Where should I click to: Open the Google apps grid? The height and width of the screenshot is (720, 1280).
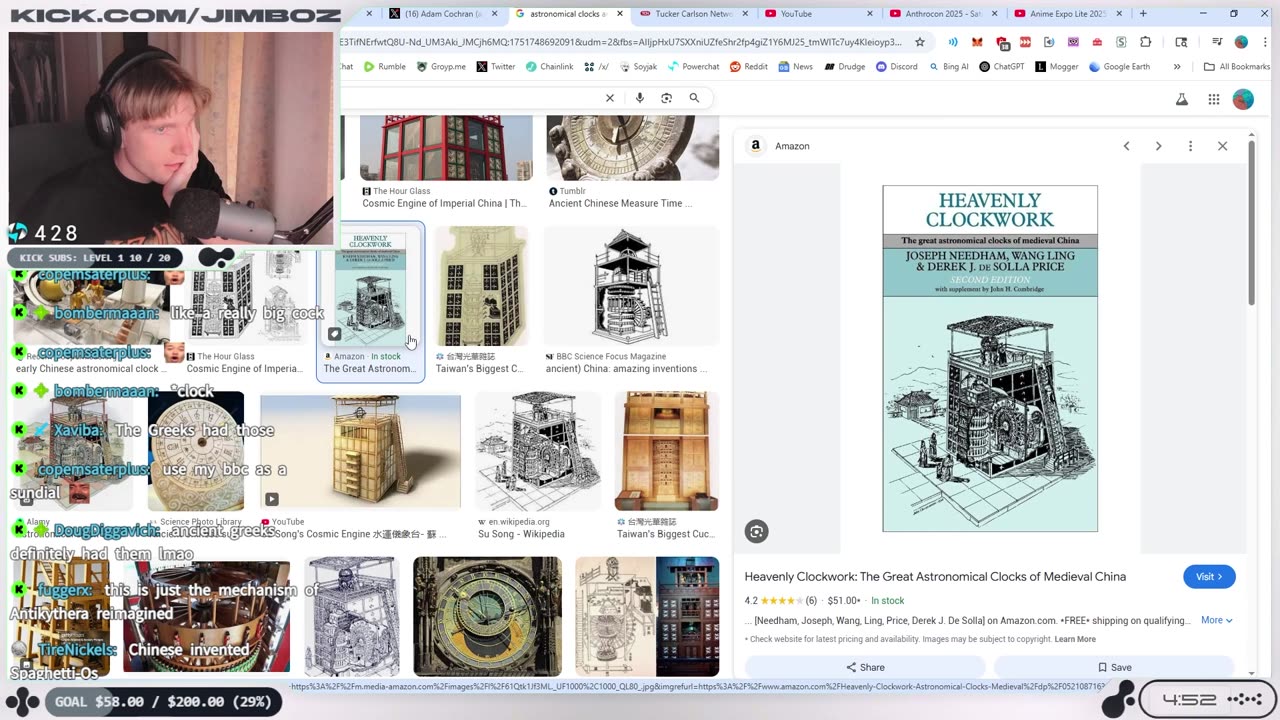(1213, 99)
